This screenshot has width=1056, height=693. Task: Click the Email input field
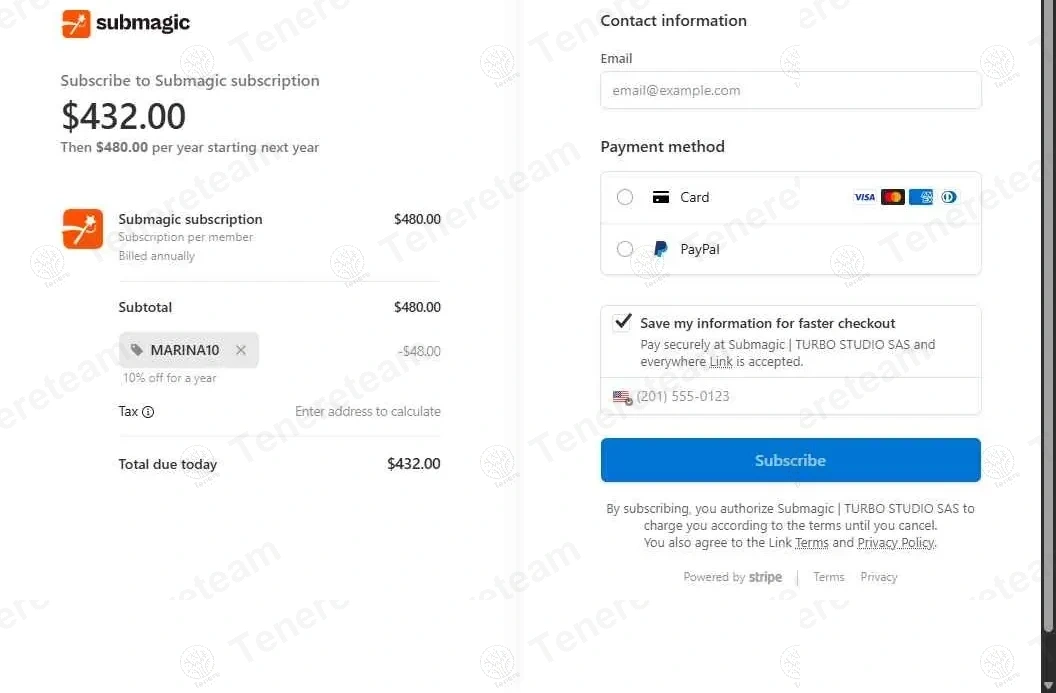pyautogui.click(x=790, y=90)
